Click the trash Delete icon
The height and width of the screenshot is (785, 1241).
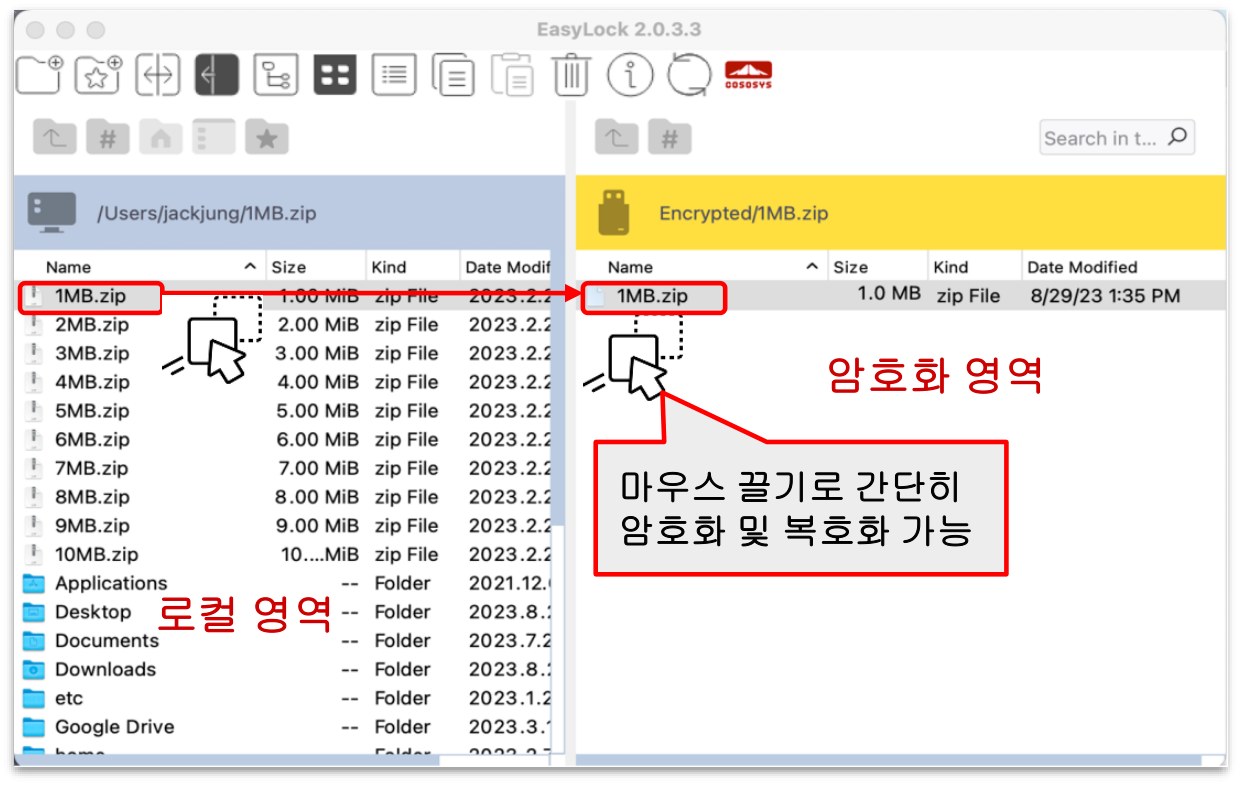click(572, 75)
